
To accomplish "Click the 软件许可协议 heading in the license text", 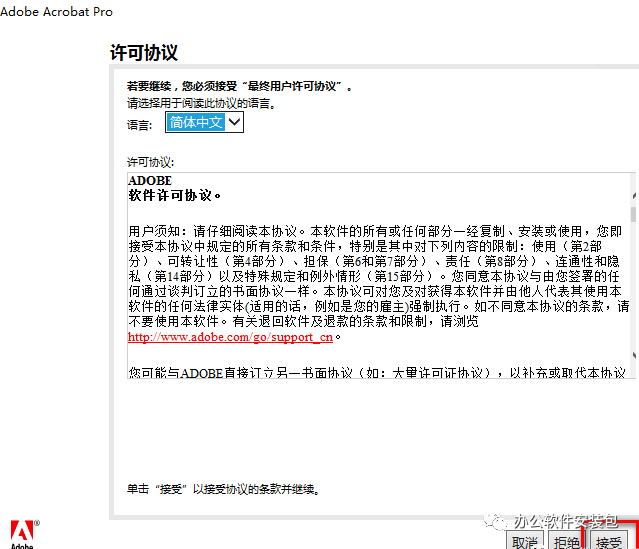I will (174, 196).
